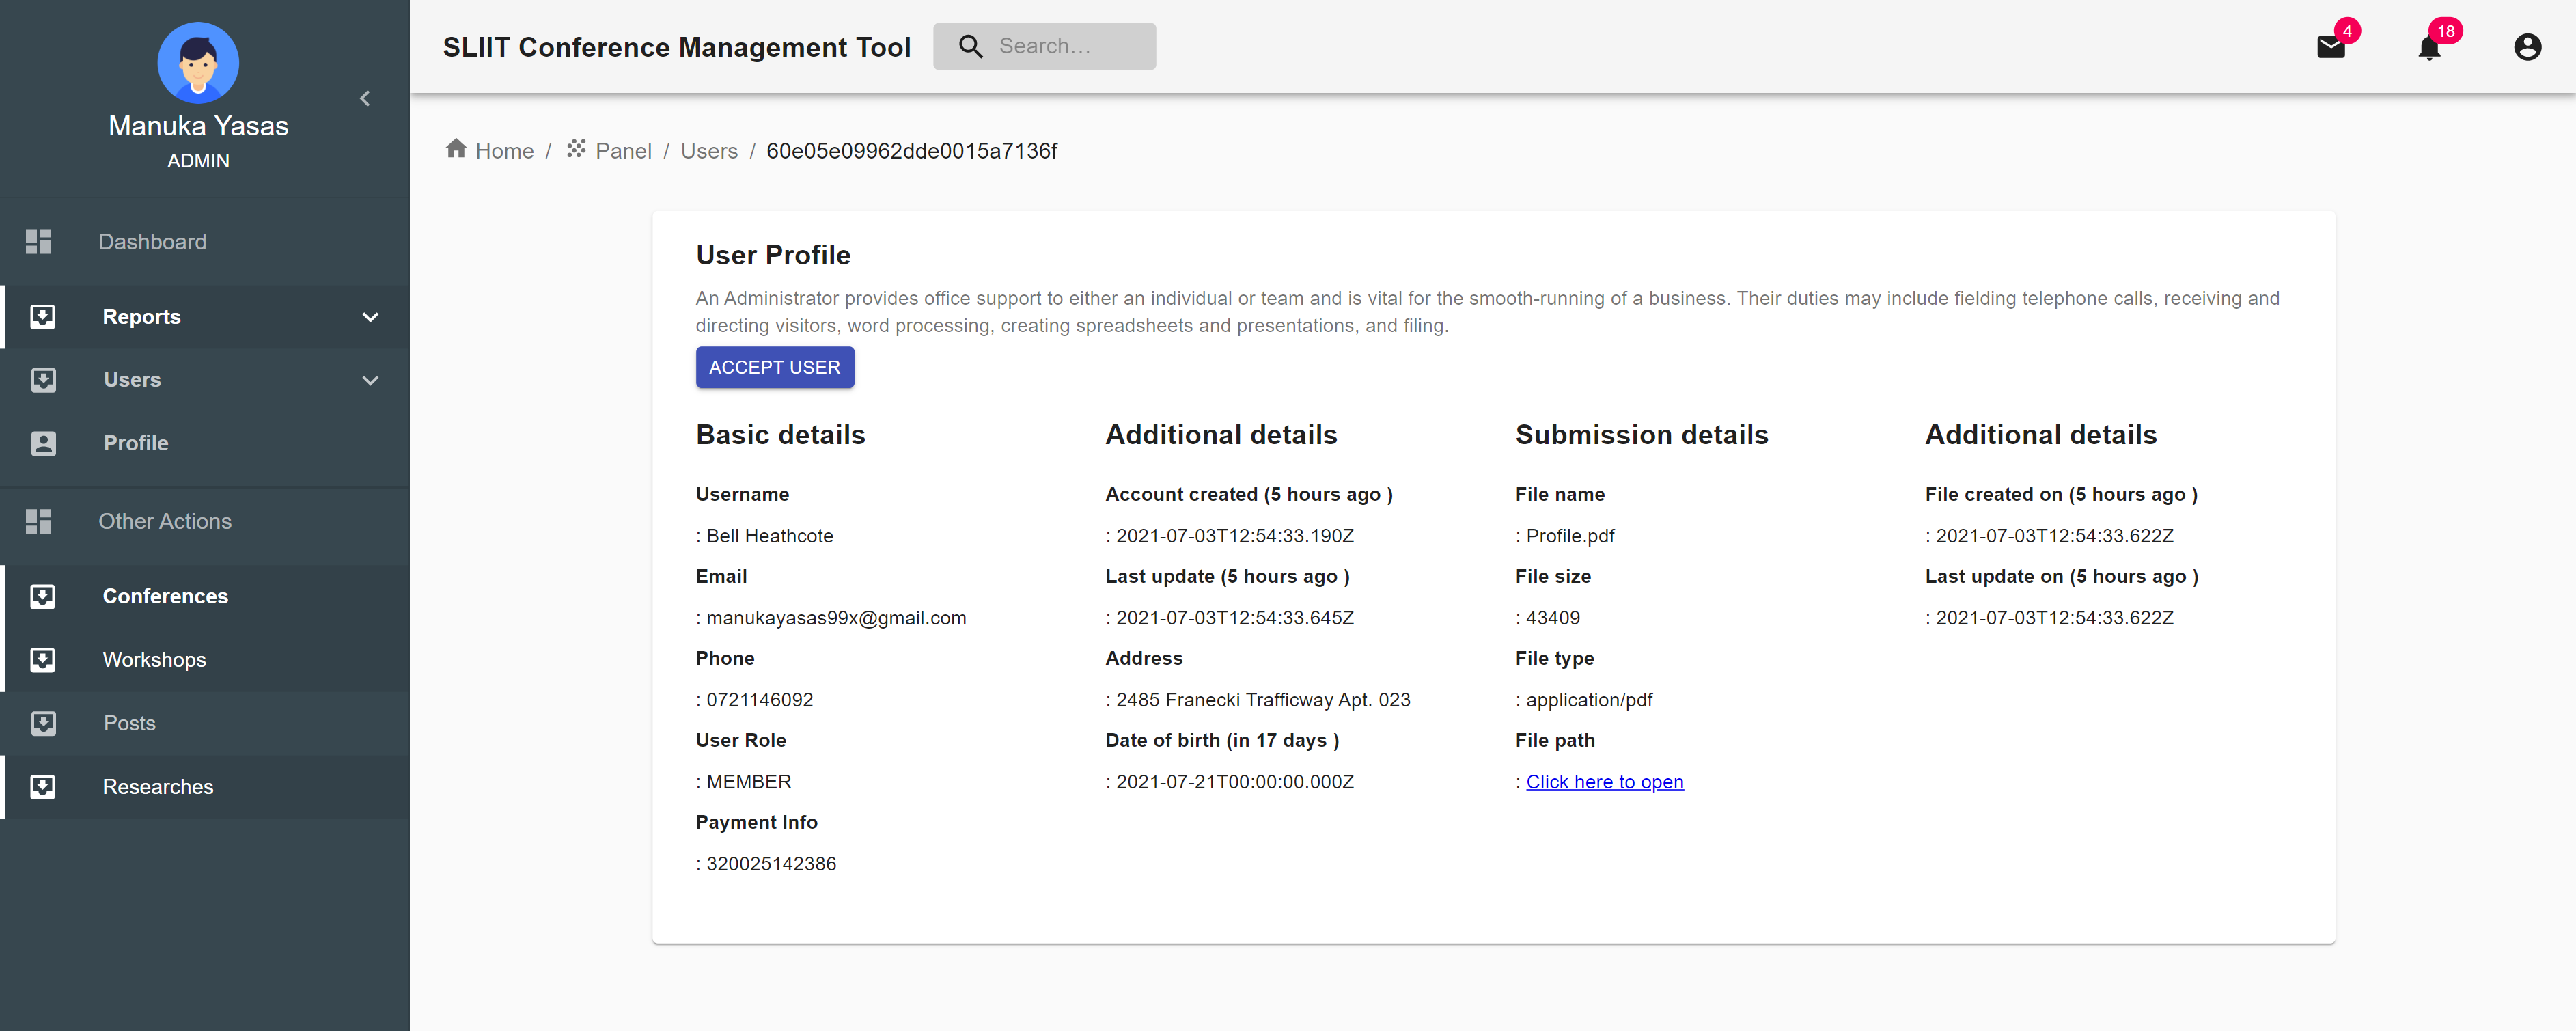Open the 'Click here to open' file link
Image resolution: width=2576 pixels, height=1031 pixels.
coord(1604,782)
